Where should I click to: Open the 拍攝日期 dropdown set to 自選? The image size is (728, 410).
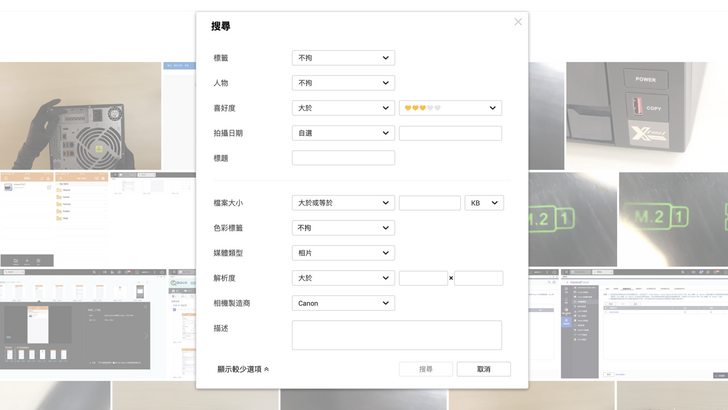click(343, 133)
